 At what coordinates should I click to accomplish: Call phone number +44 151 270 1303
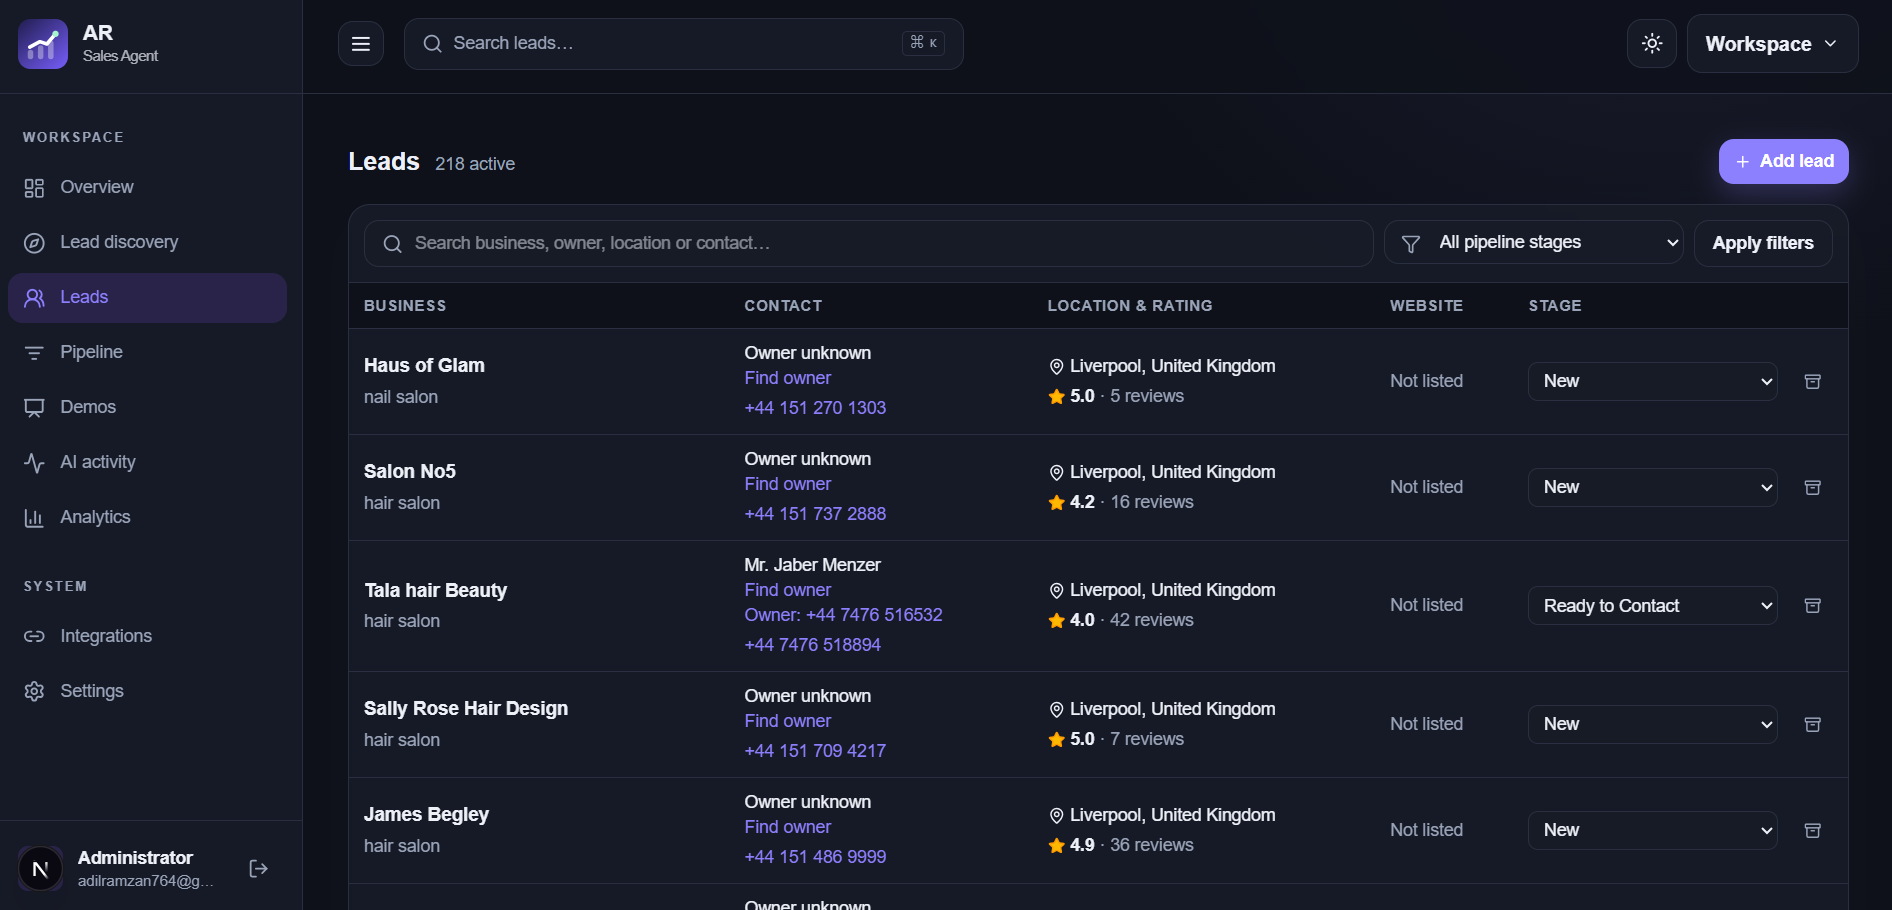coord(815,408)
